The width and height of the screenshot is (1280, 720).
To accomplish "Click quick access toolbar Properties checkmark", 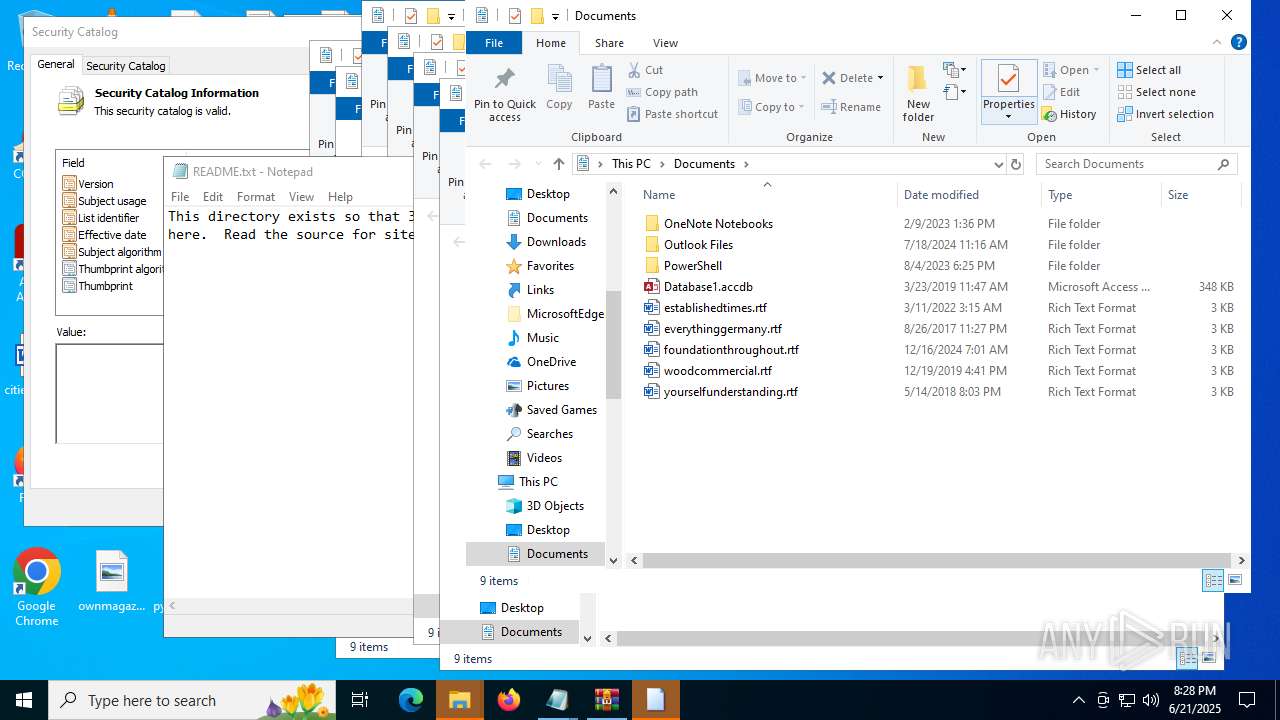I will click(x=515, y=16).
